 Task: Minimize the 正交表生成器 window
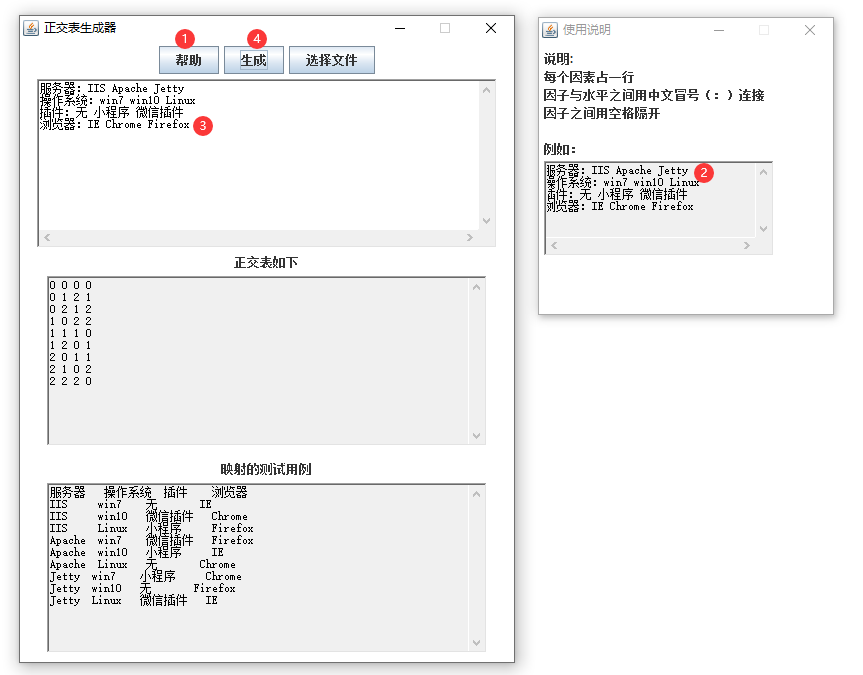click(x=400, y=28)
